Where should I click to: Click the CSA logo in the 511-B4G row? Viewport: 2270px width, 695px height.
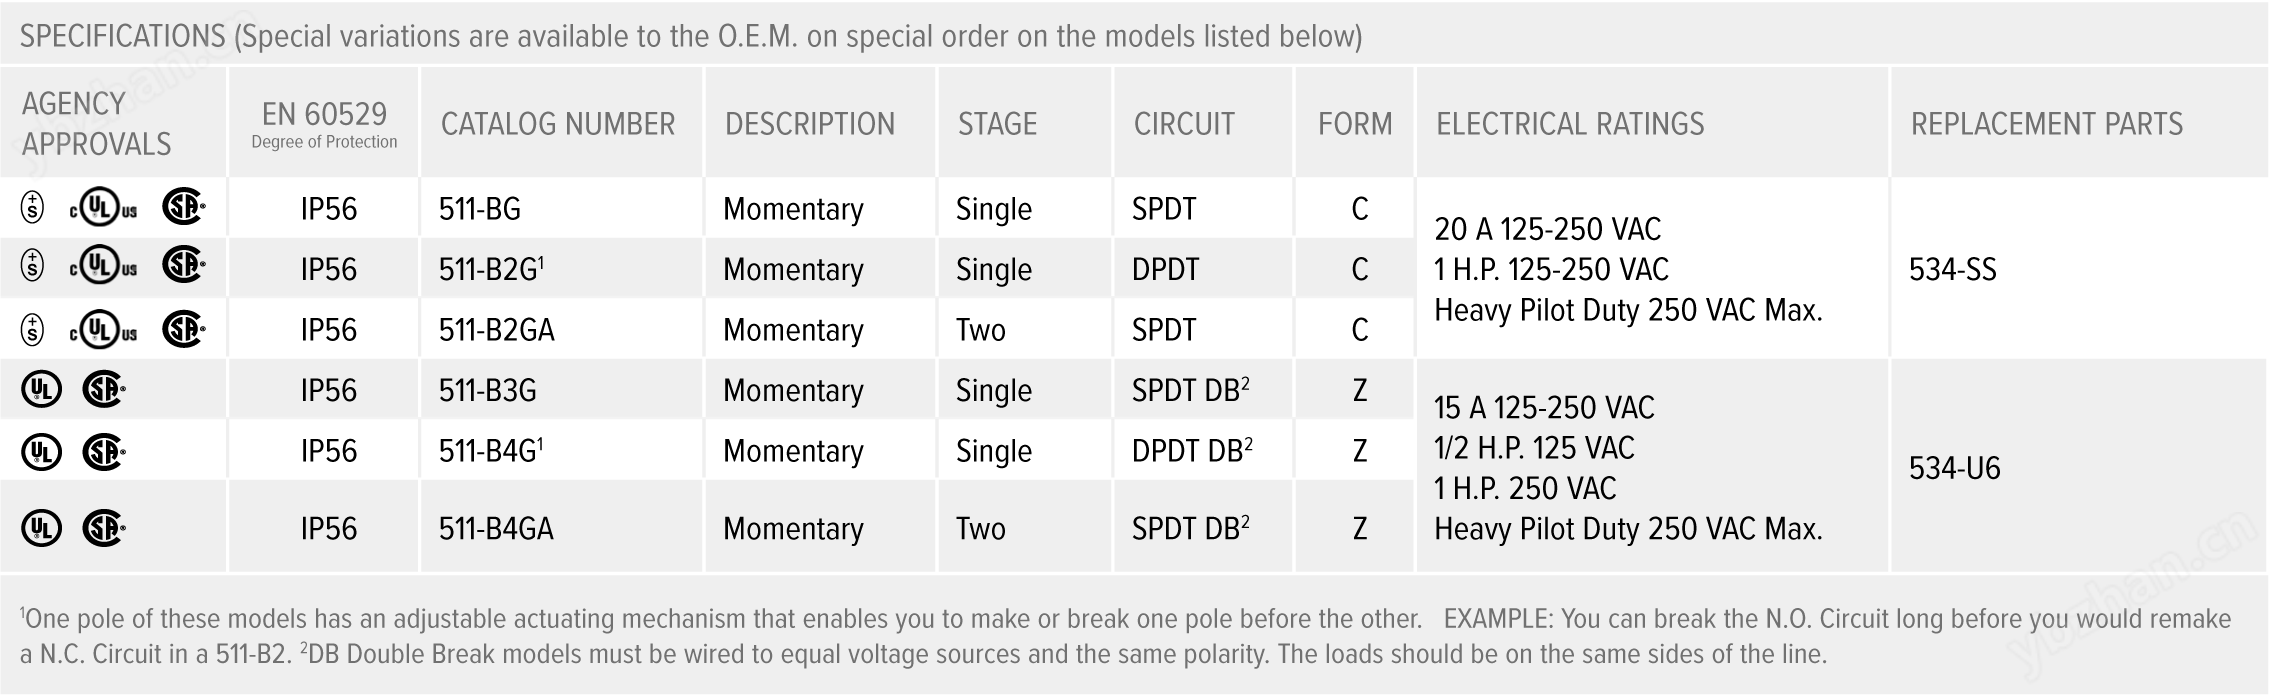click(103, 451)
